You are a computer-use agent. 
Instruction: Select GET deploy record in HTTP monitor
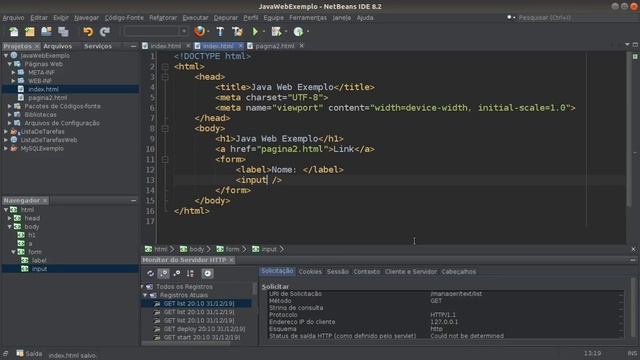point(204,329)
